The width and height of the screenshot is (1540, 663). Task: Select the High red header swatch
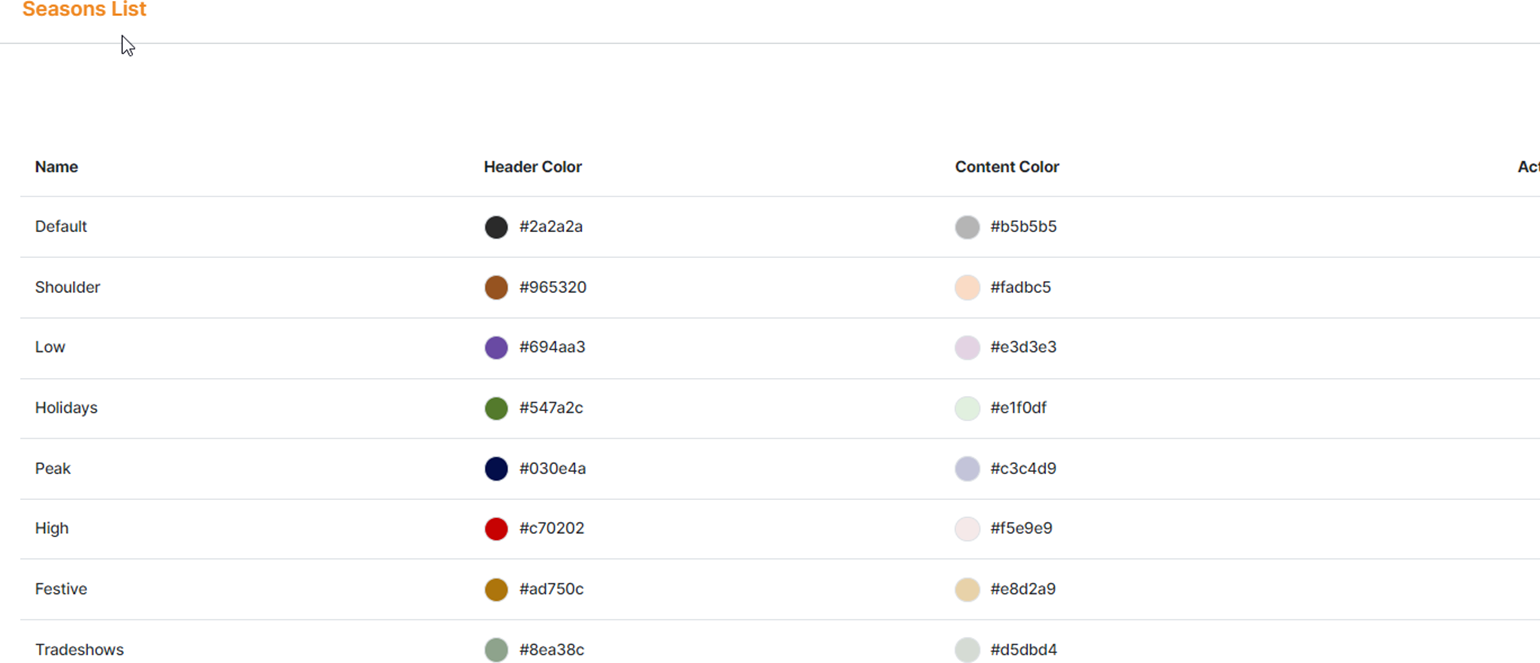496,529
